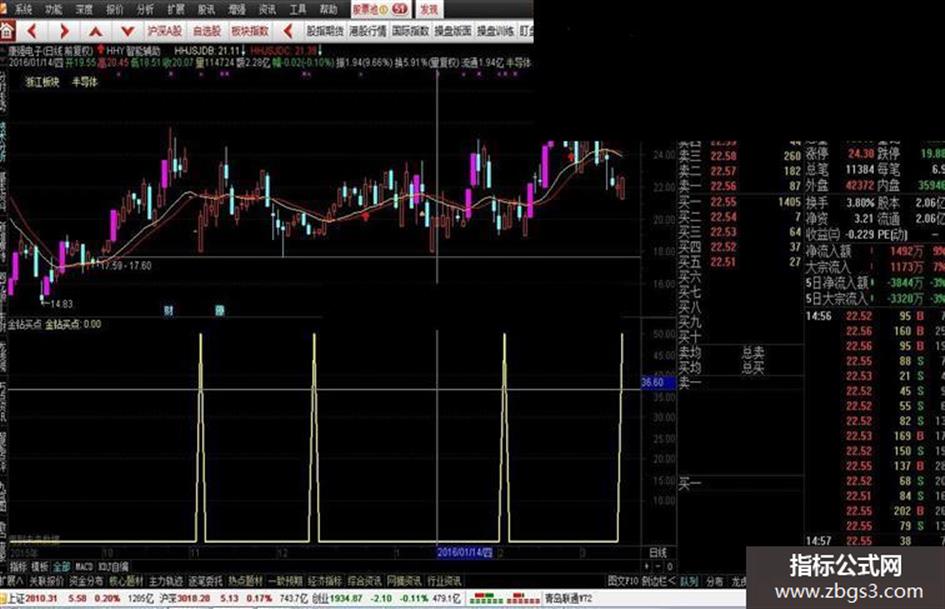Click the home icon in toolbar
The width and height of the screenshot is (945, 609).
(x=7, y=31)
